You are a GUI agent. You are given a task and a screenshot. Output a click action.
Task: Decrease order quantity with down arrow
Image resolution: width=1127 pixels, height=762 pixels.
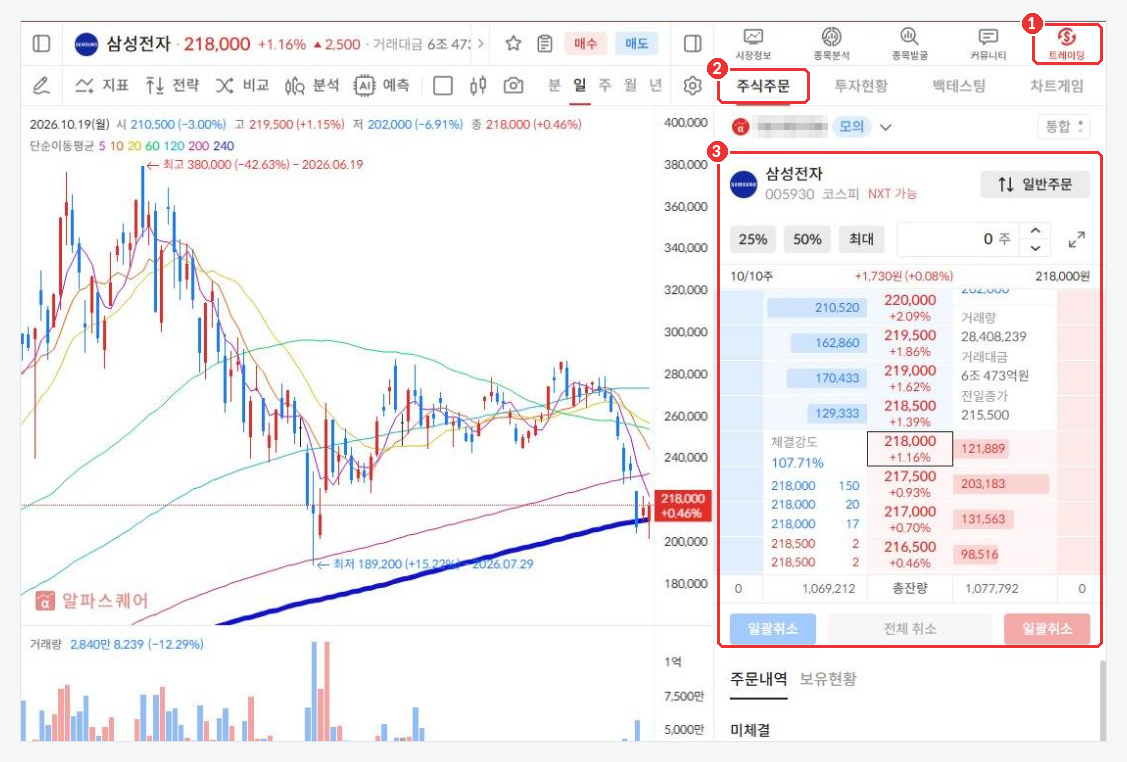coord(1035,248)
